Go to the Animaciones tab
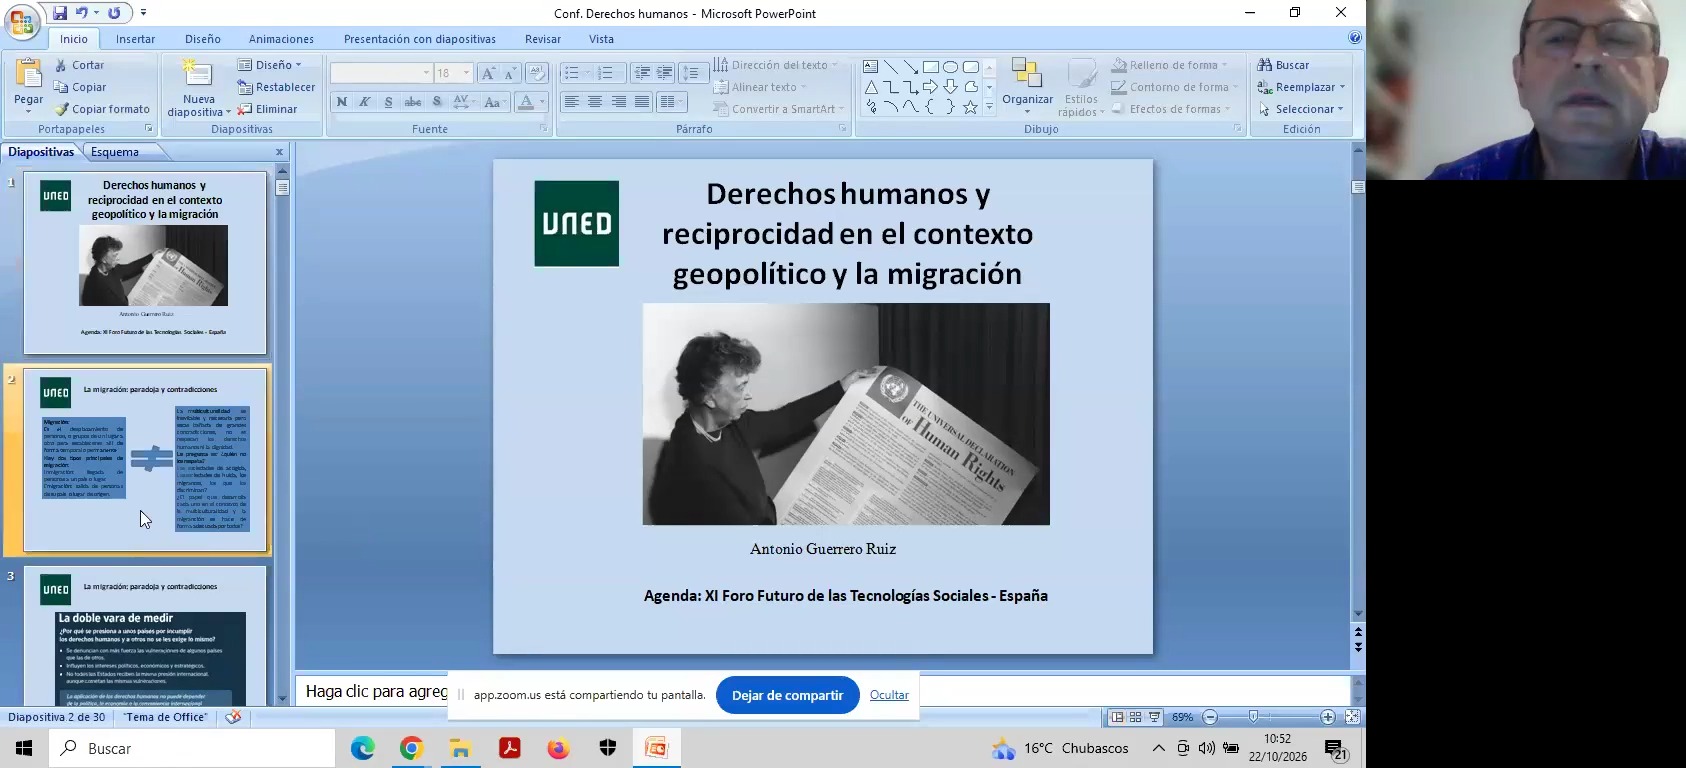This screenshot has width=1686, height=768. pos(281,39)
